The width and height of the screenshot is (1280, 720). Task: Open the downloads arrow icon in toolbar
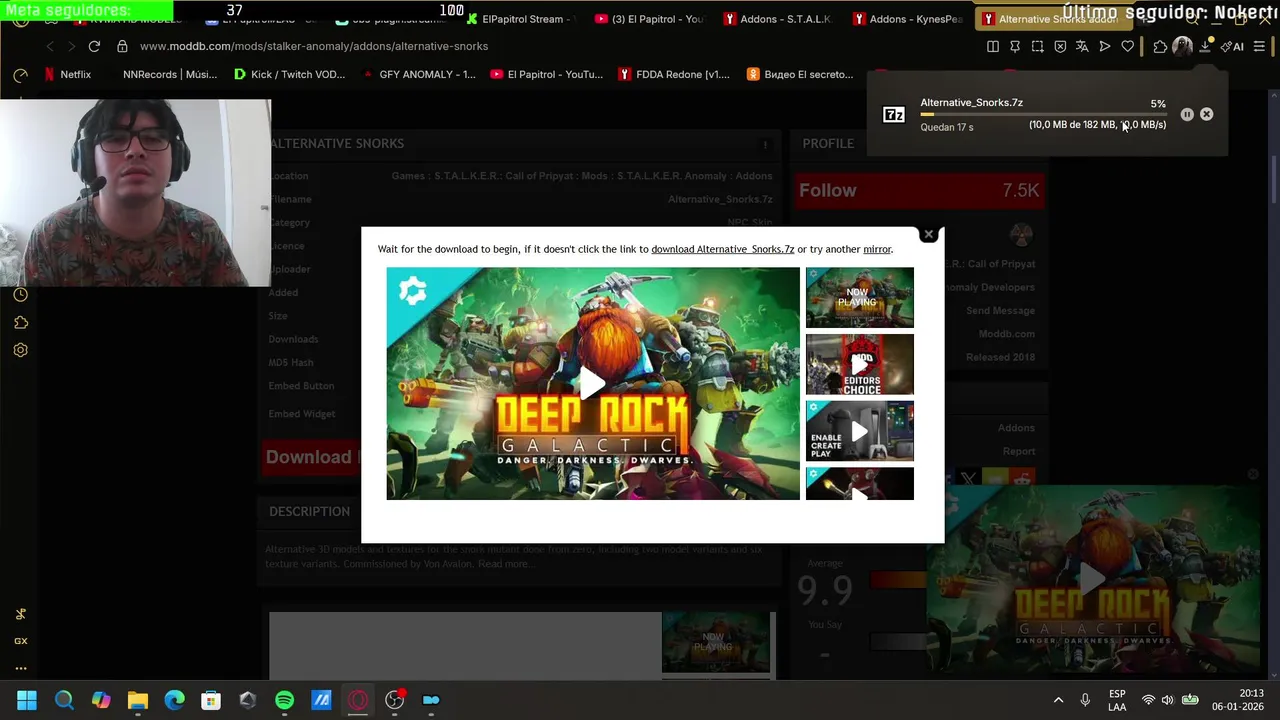1206,46
